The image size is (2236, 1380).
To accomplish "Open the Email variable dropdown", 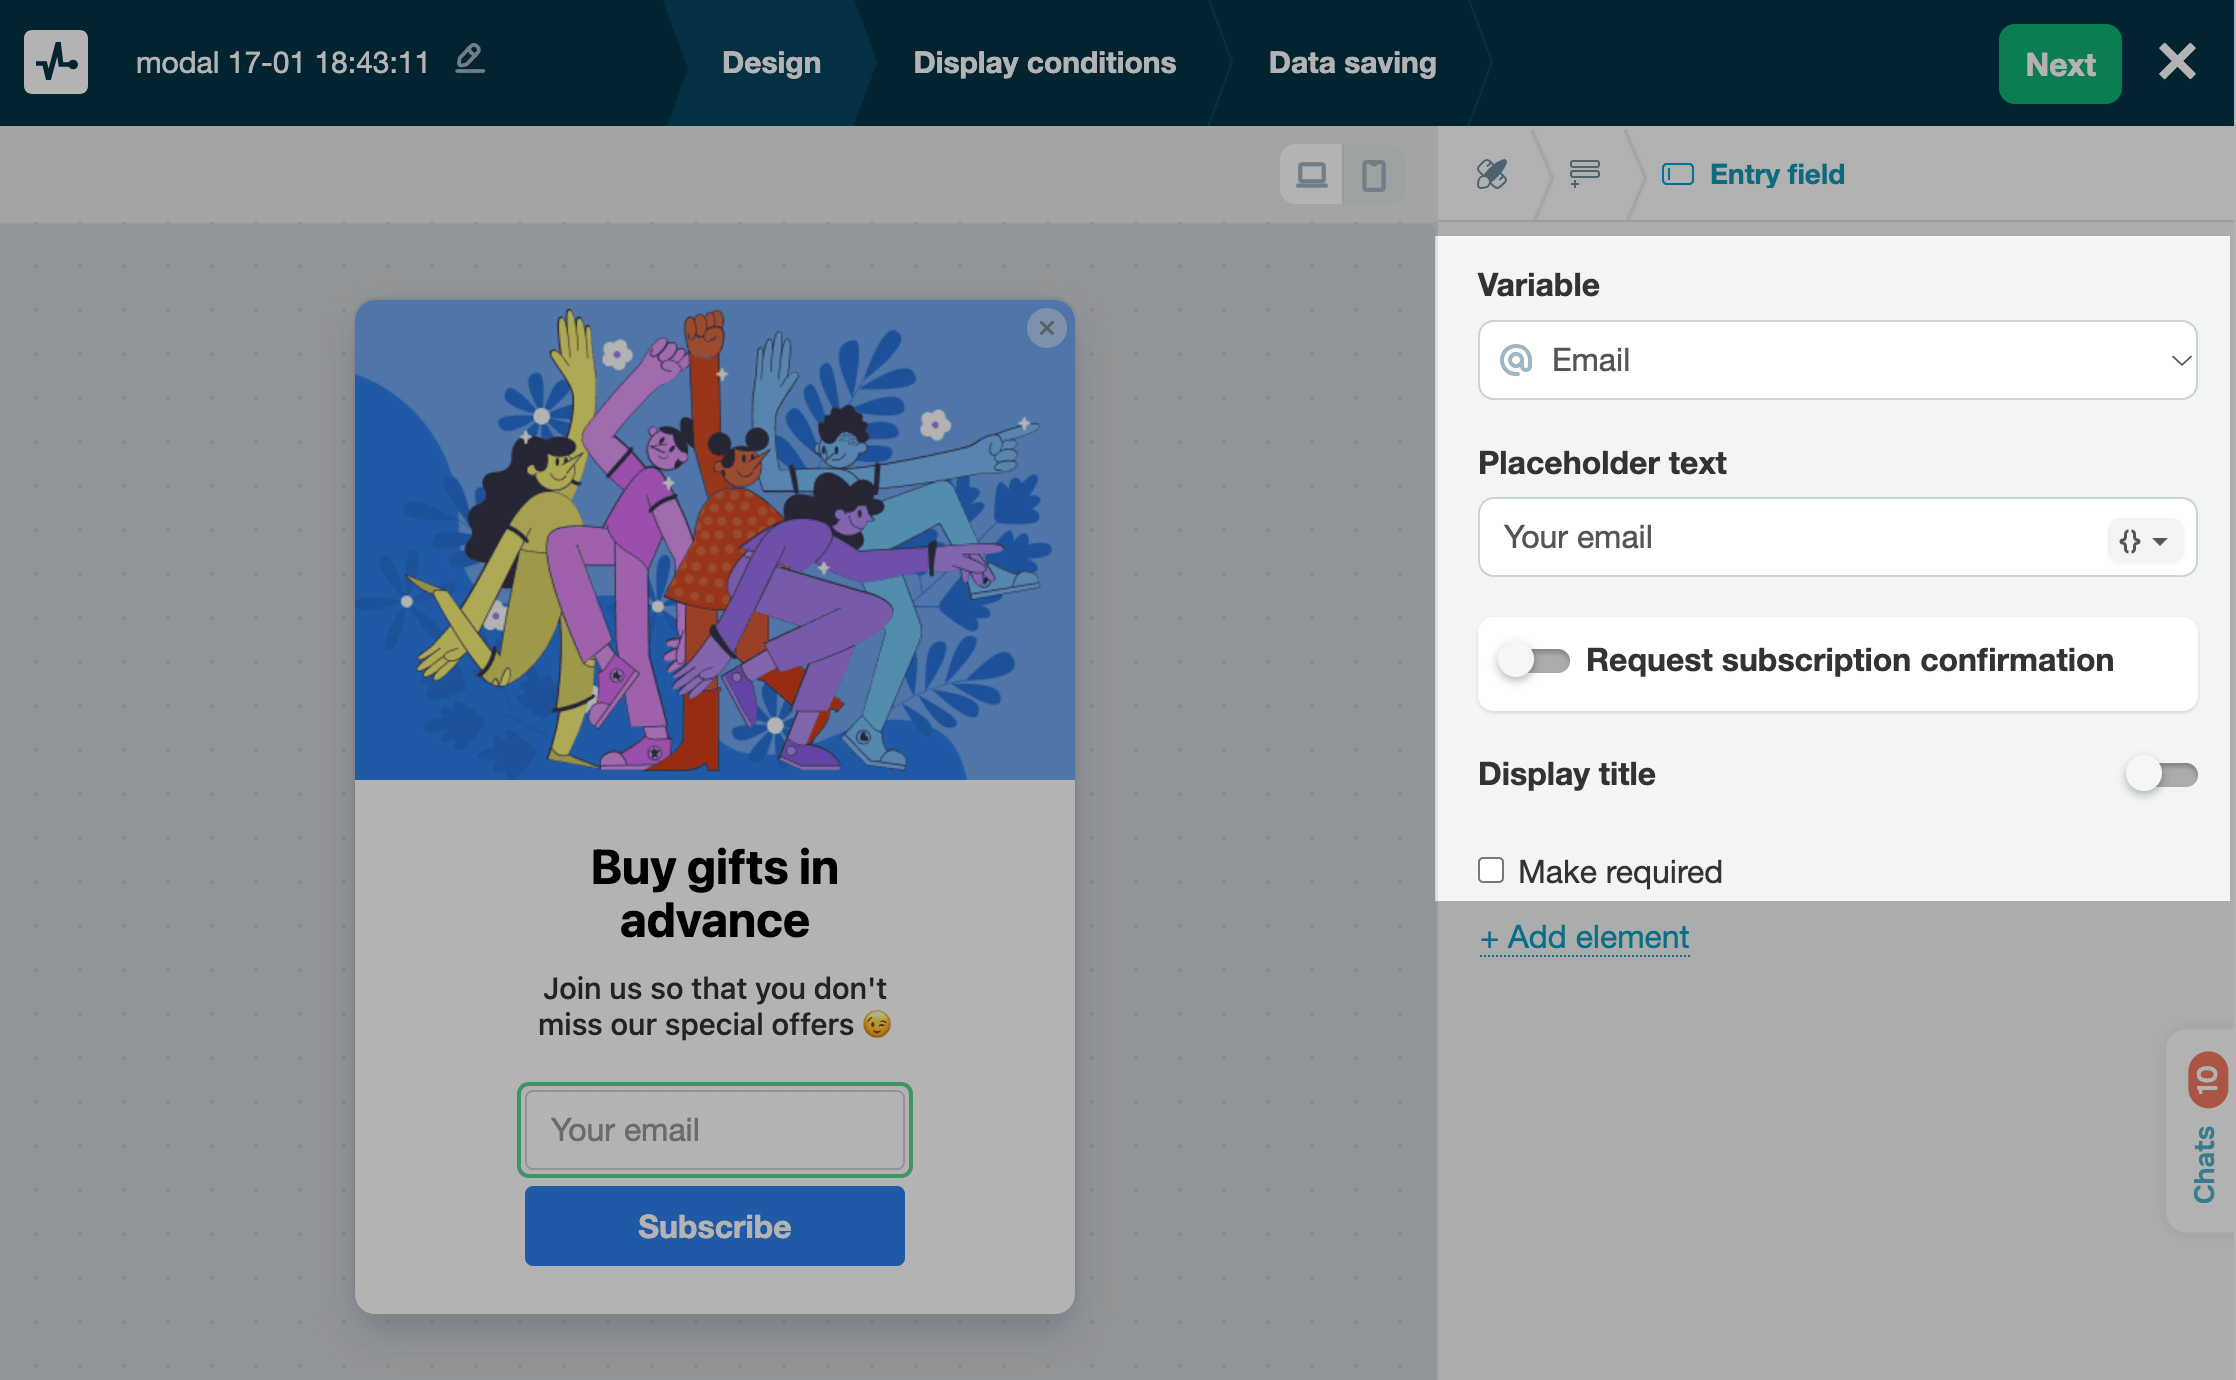I will pyautogui.click(x=1837, y=360).
